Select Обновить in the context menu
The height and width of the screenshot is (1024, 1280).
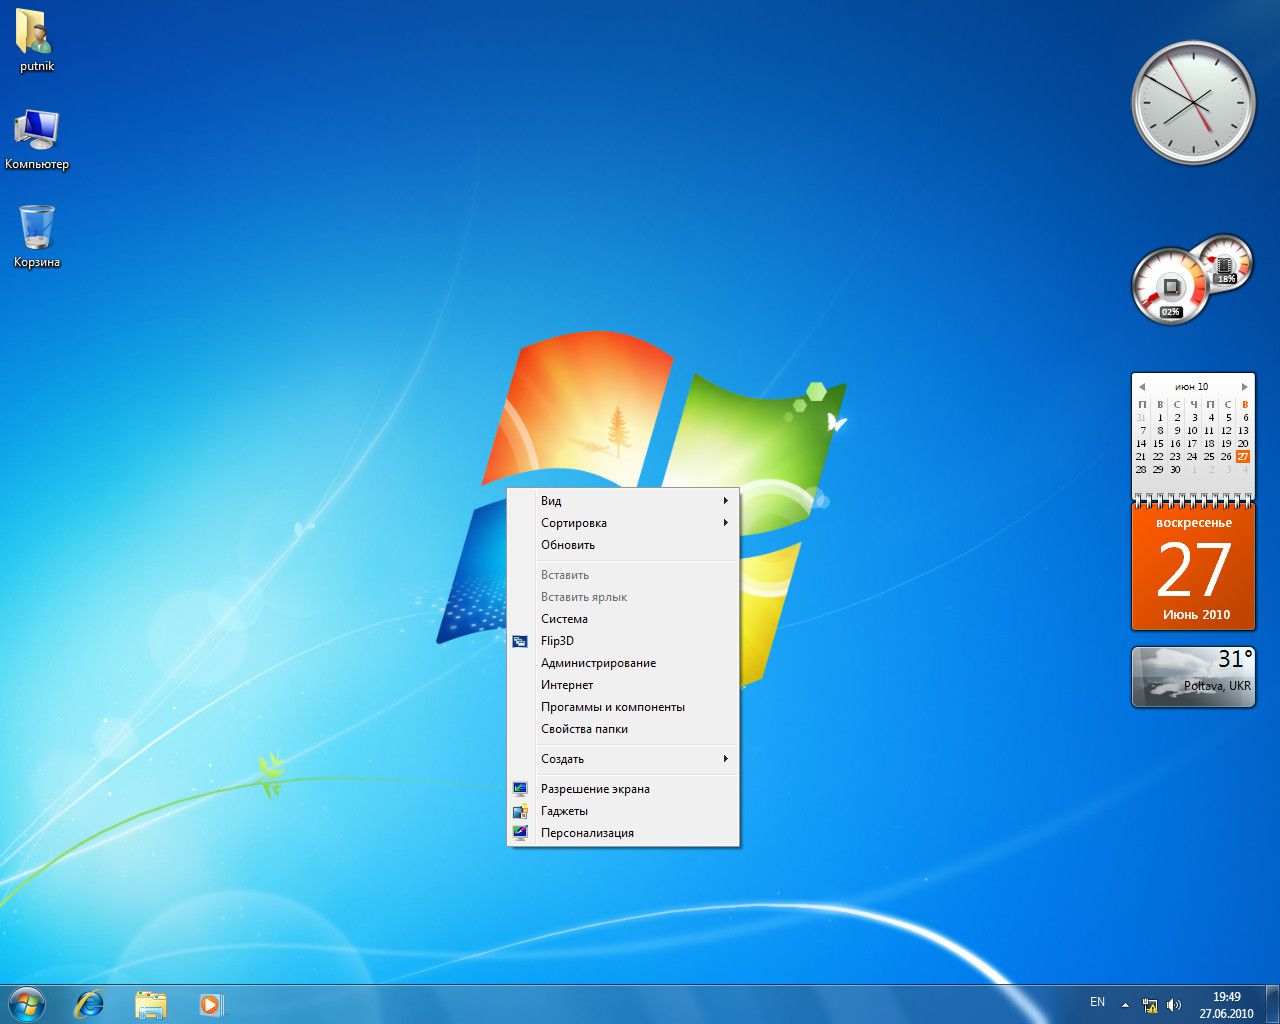pyautogui.click(x=568, y=545)
